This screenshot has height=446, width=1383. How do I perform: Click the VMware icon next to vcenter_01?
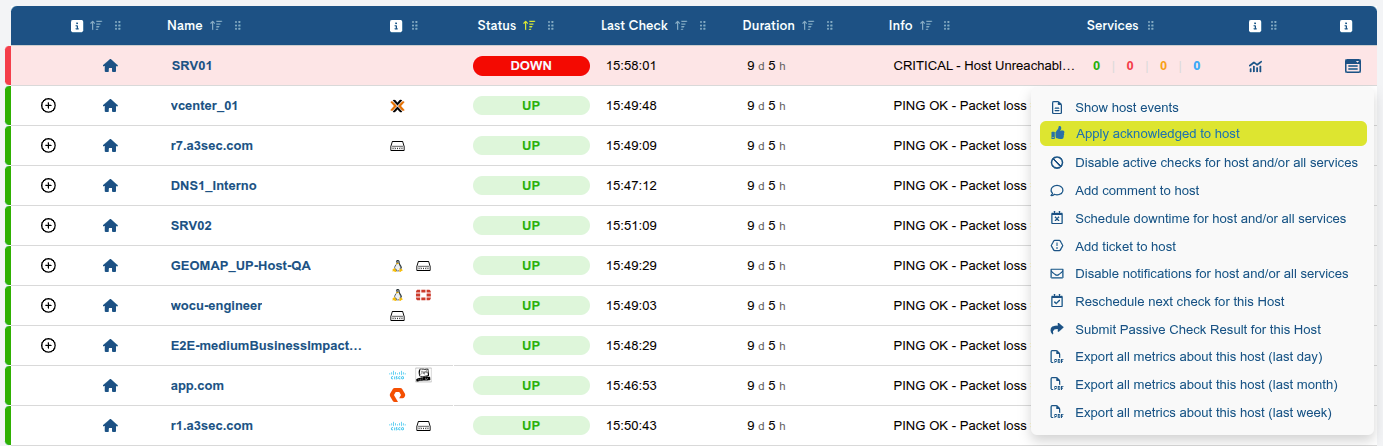pos(397,105)
